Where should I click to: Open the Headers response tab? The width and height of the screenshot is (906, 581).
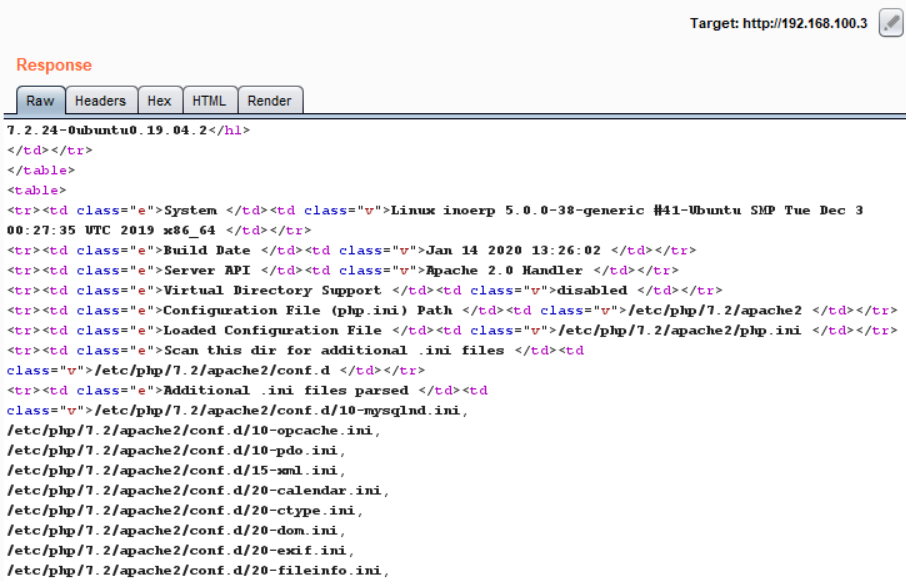pyautogui.click(x=101, y=100)
